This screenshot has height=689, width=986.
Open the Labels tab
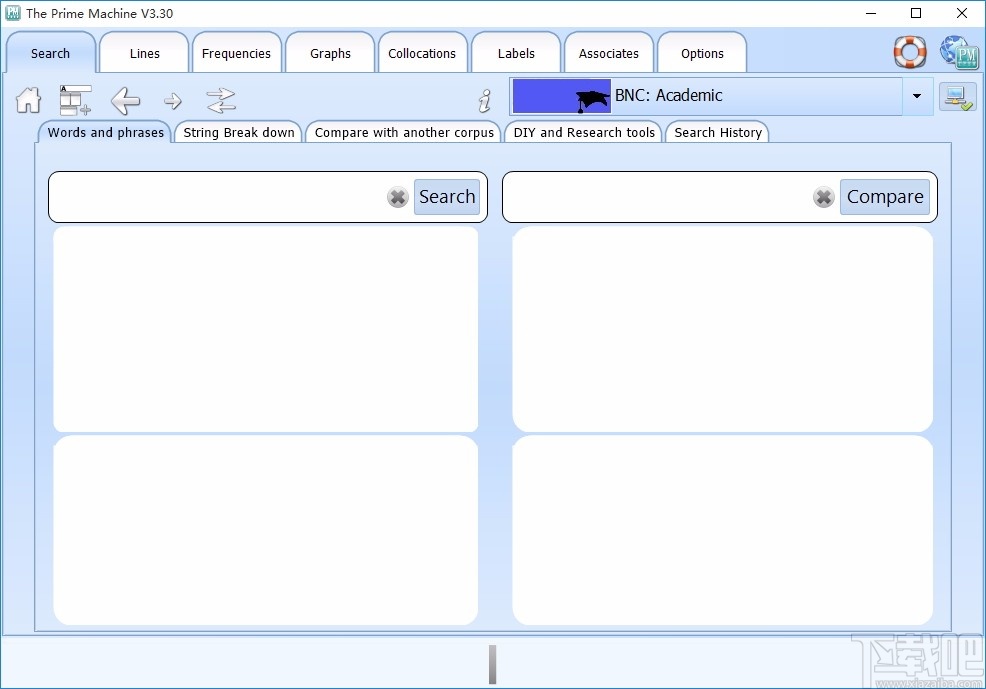pos(516,53)
